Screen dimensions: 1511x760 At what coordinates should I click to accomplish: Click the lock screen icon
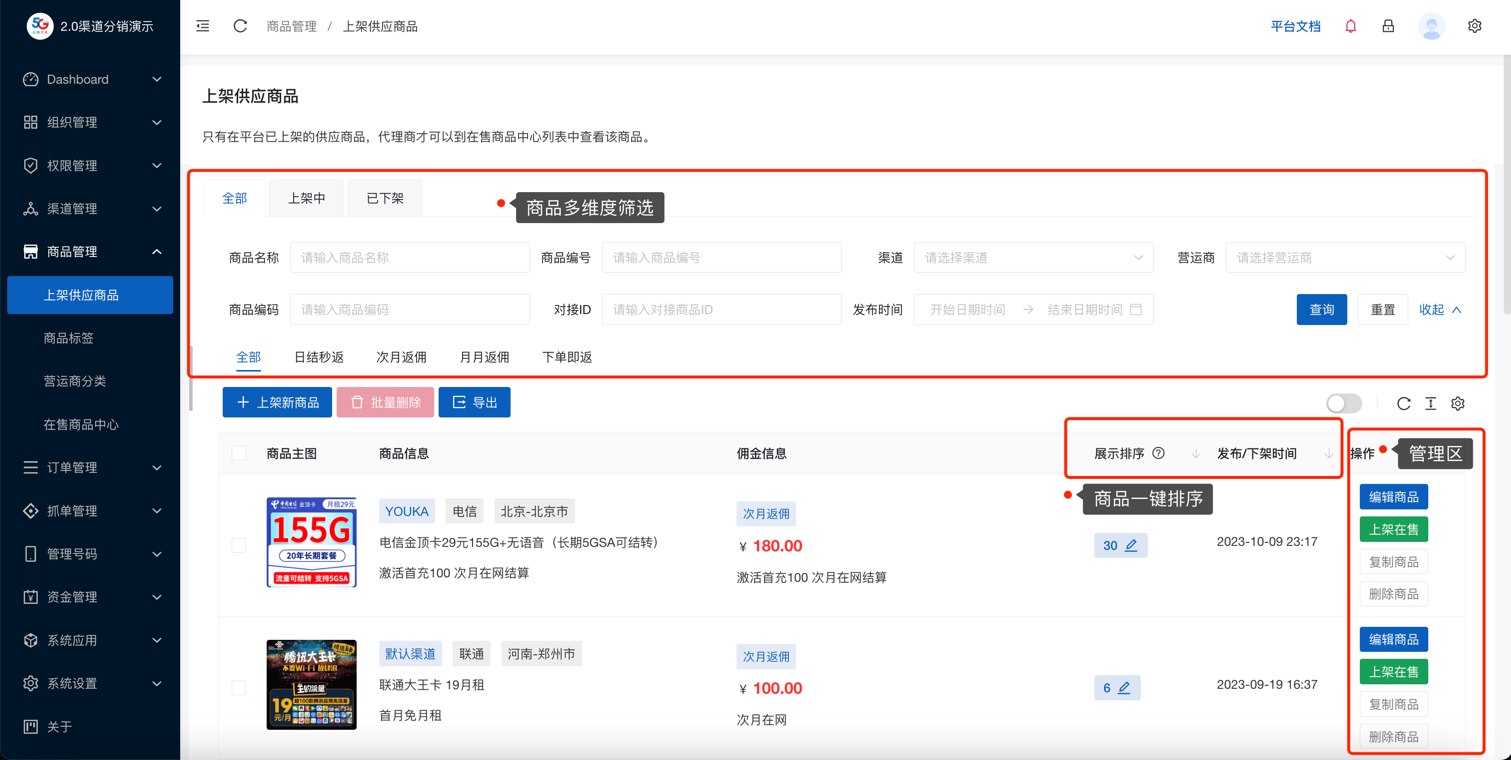click(1388, 26)
